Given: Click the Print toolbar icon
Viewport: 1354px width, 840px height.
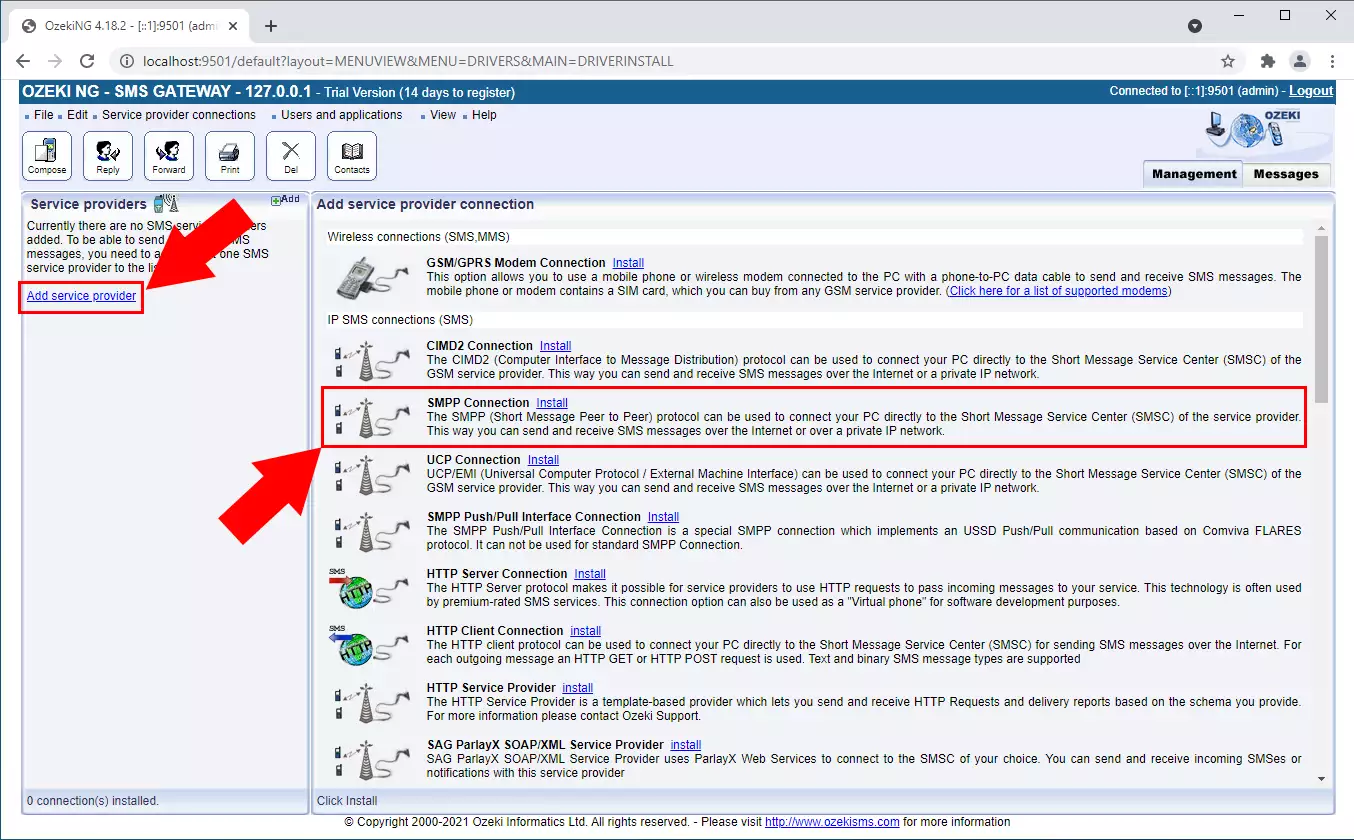Looking at the screenshot, I should [230, 156].
